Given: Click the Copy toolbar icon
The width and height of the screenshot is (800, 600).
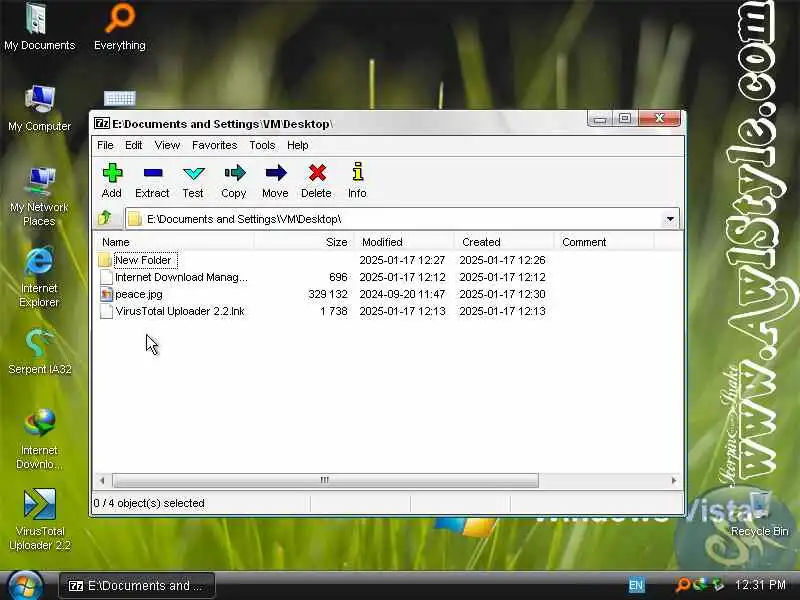Looking at the screenshot, I should click(234, 173).
